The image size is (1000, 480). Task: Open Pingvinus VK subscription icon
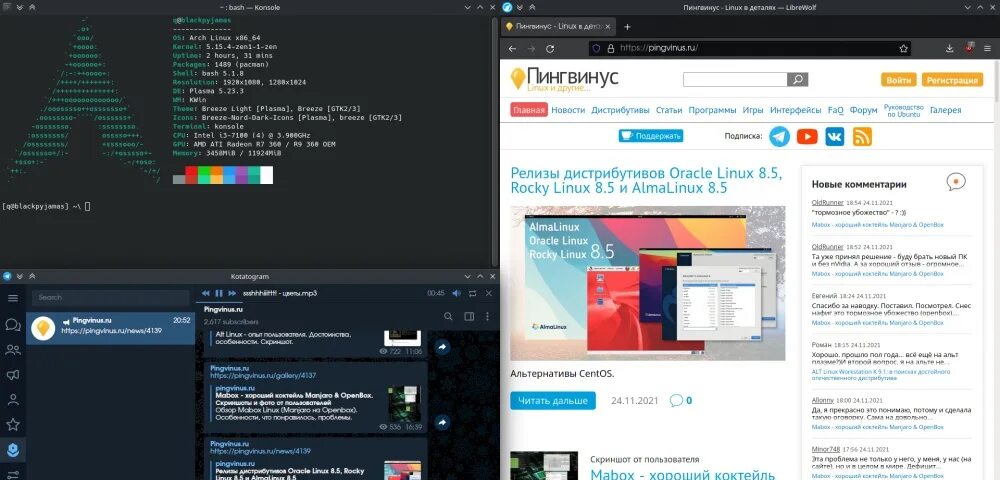click(x=834, y=136)
